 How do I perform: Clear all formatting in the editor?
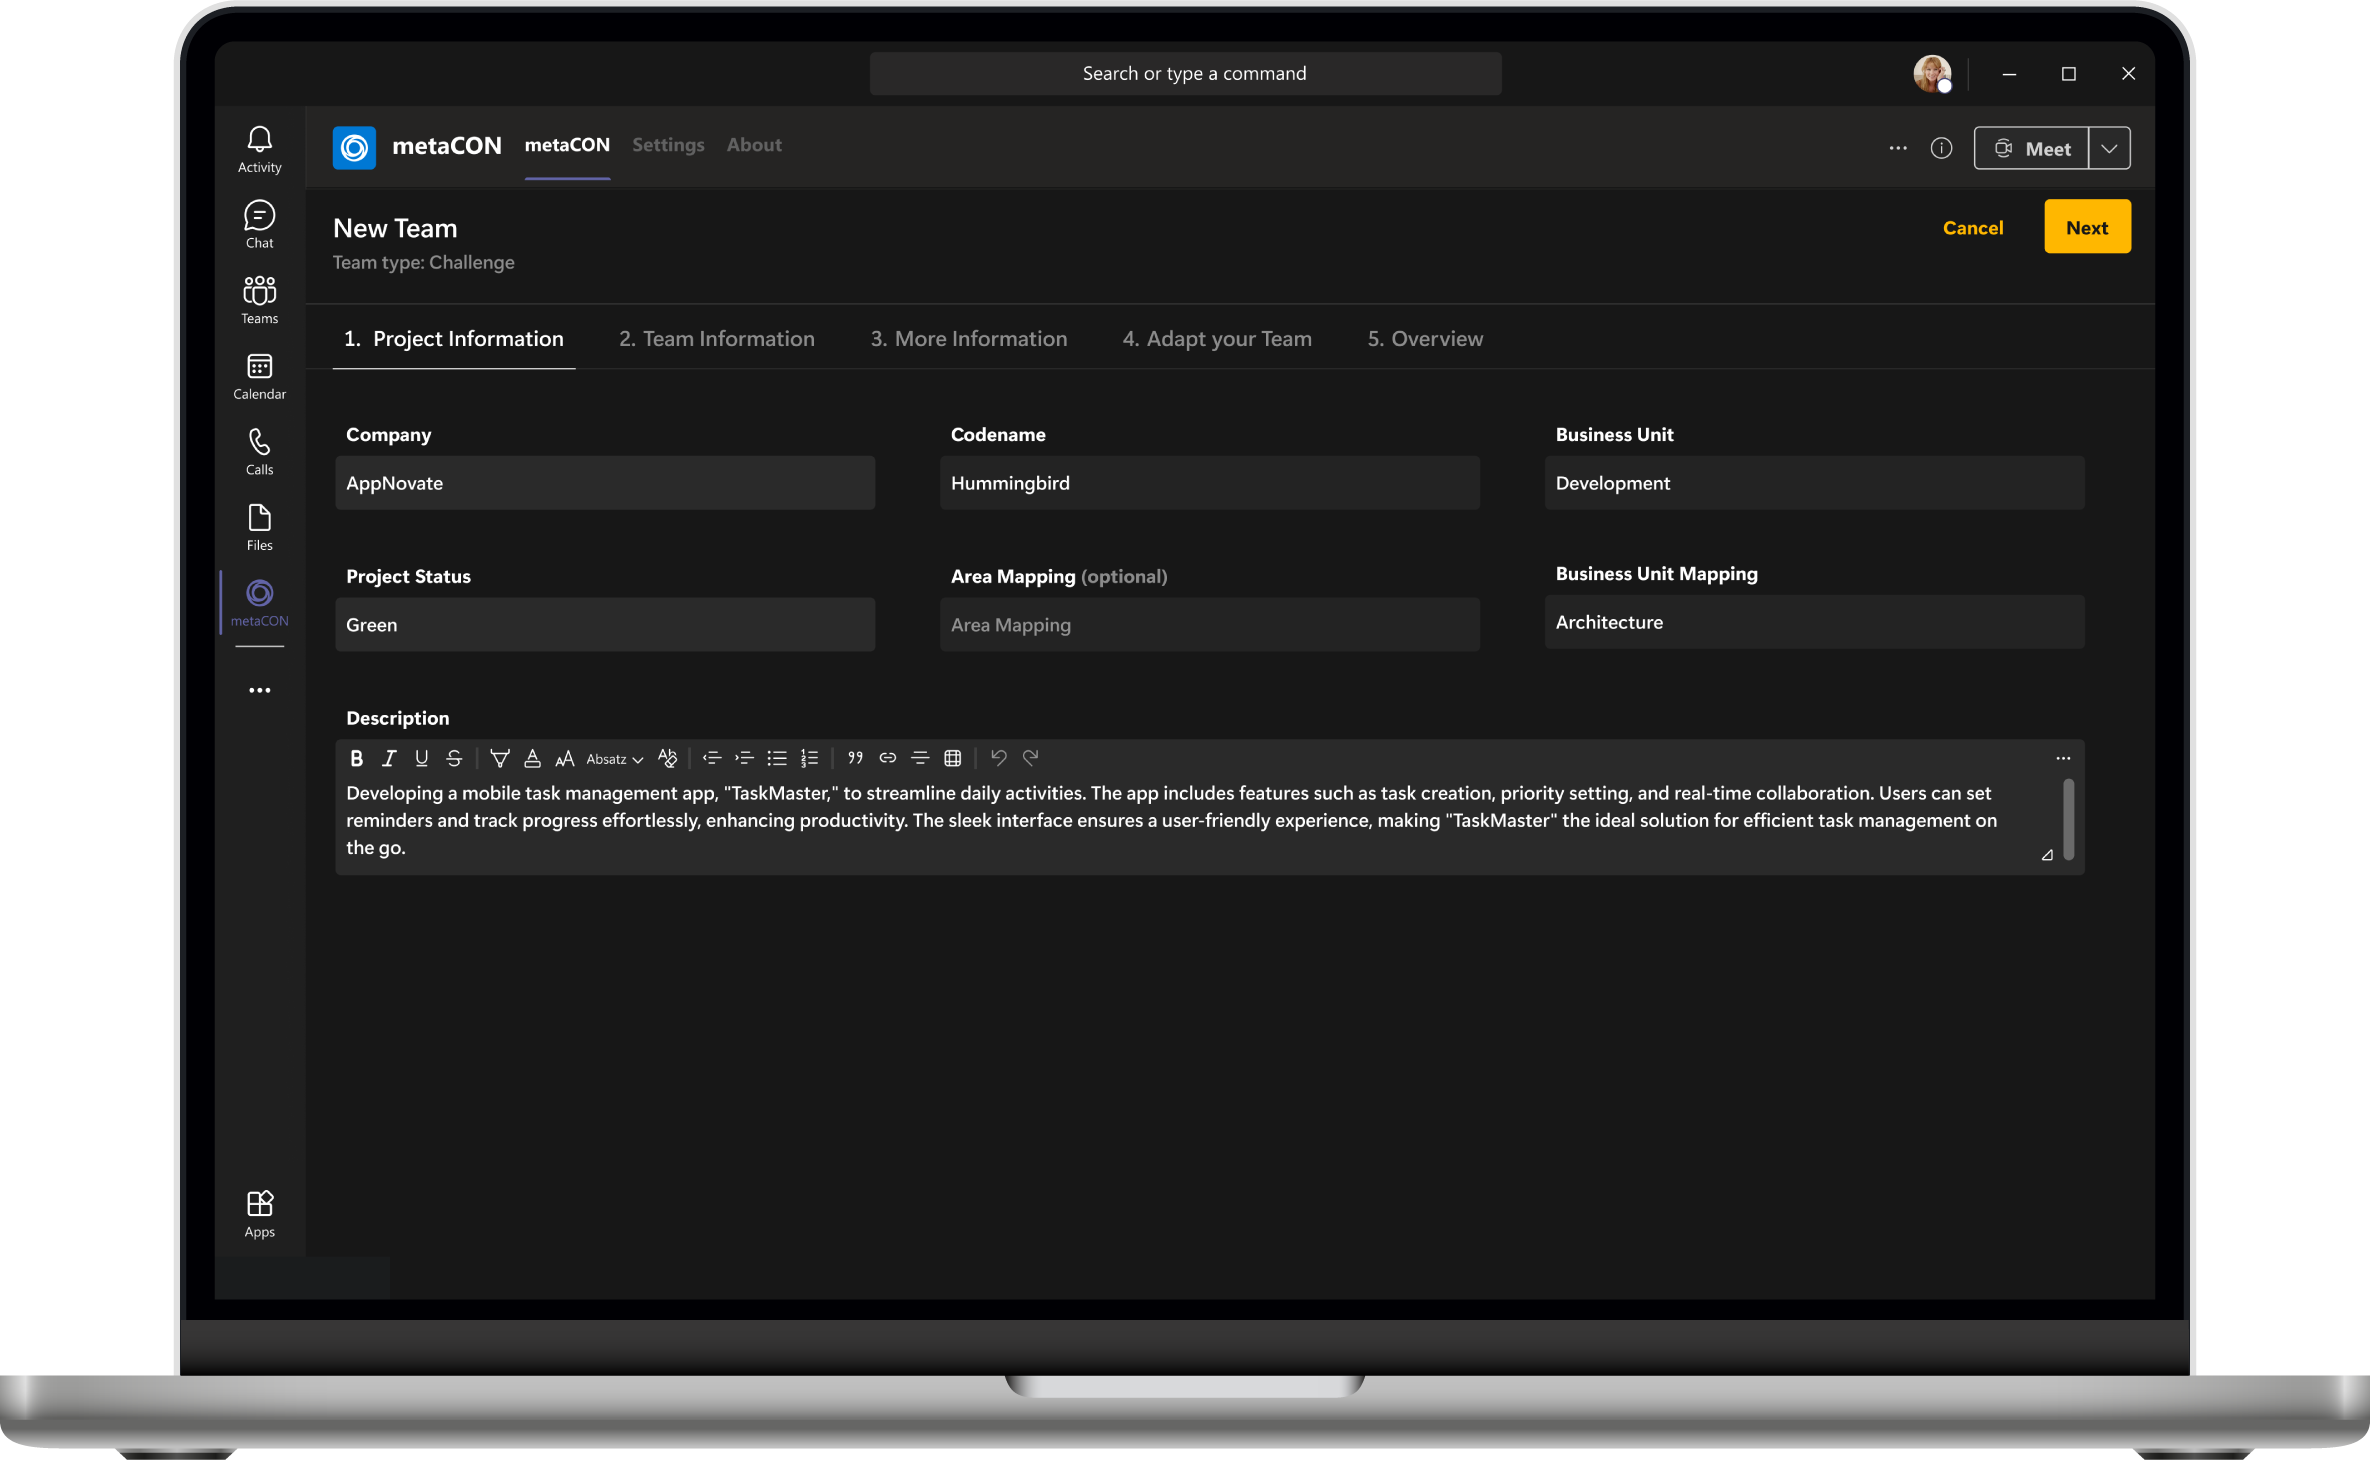[x=667, y=758]
